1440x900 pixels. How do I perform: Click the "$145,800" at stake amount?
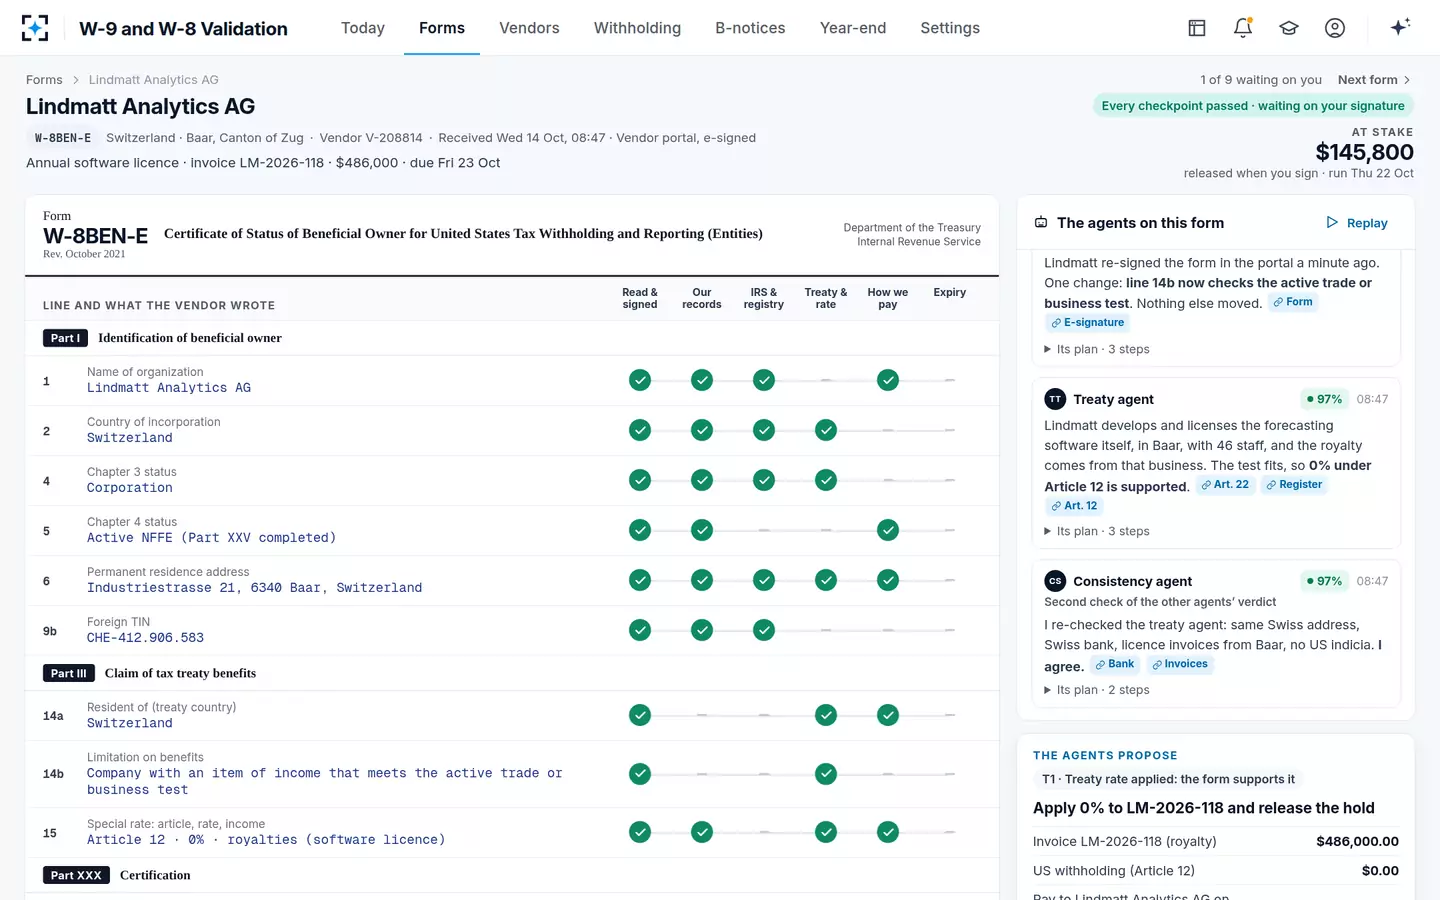pyautogui.click(x=1364, y=152)
